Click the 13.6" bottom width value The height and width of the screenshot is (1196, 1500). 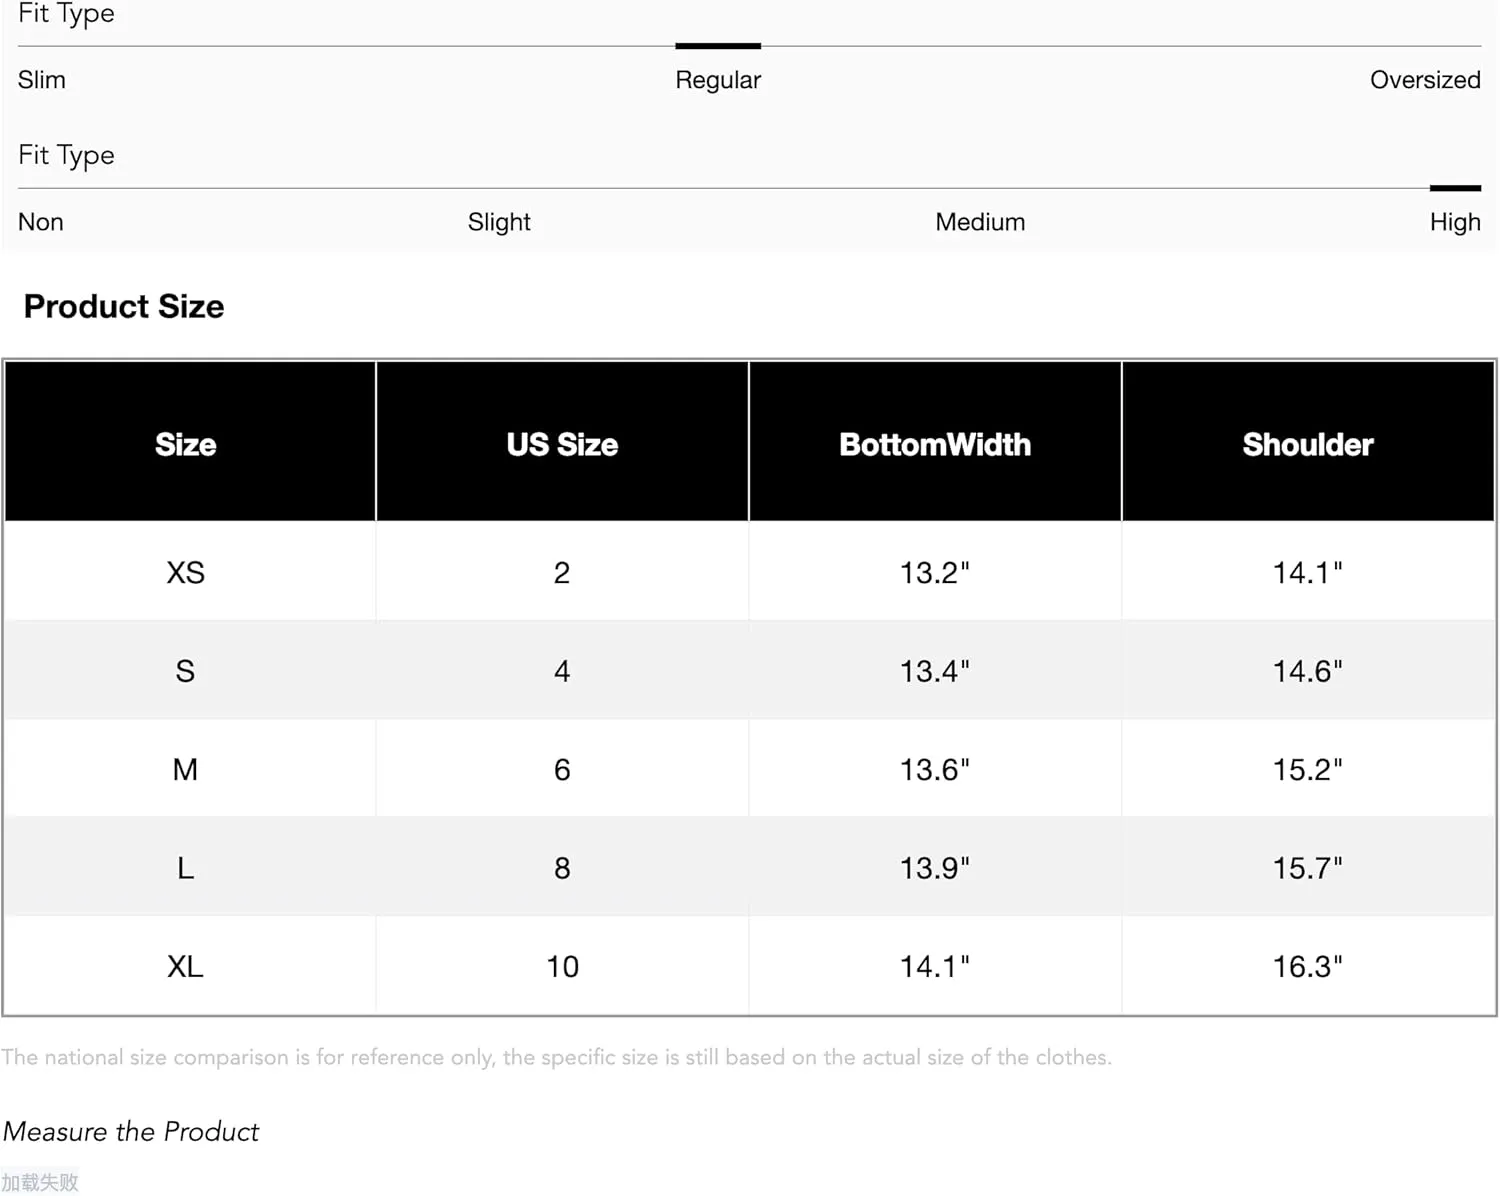[934, 770]
